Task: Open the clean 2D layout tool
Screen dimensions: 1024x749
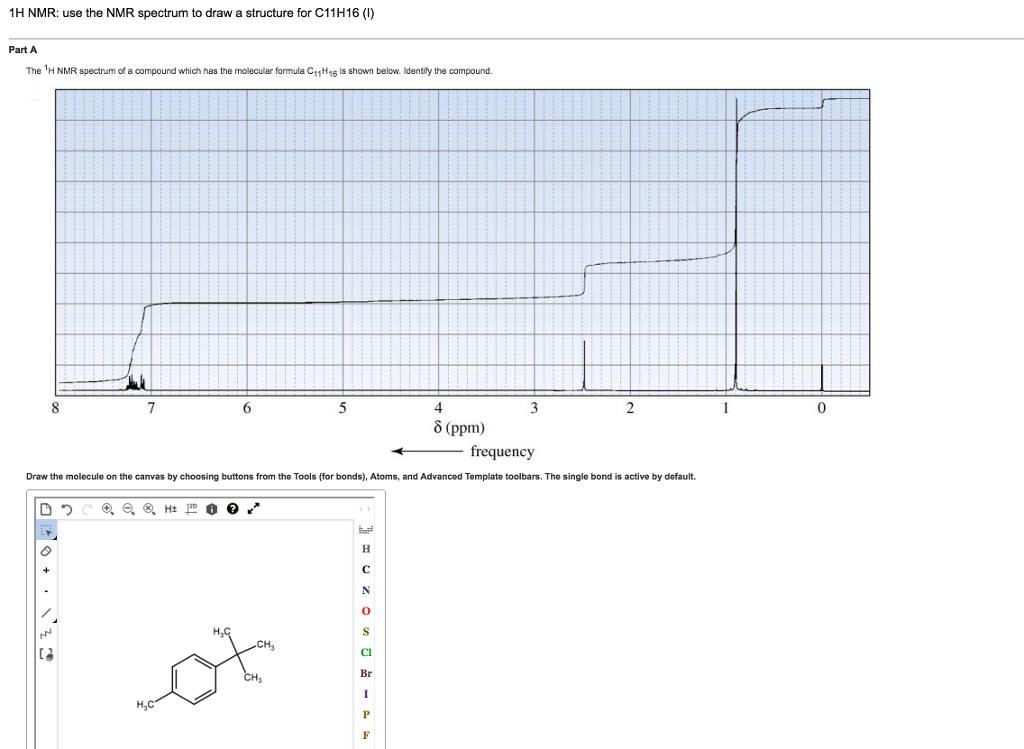Action: [191, 509]
